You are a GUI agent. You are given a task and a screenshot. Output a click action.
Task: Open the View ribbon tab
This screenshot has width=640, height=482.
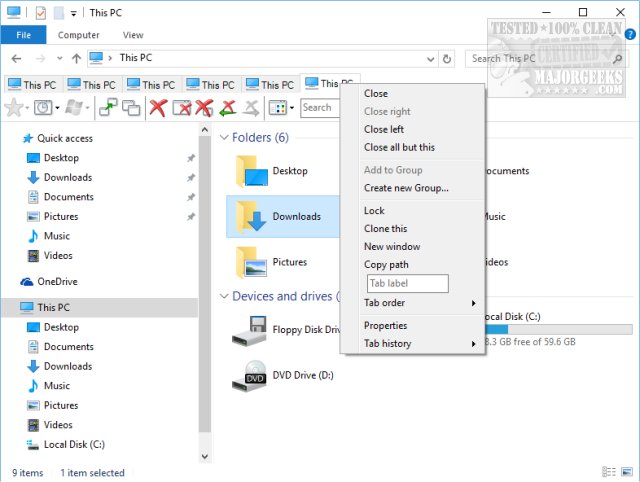pyautogui.click(x=133, y=35)
